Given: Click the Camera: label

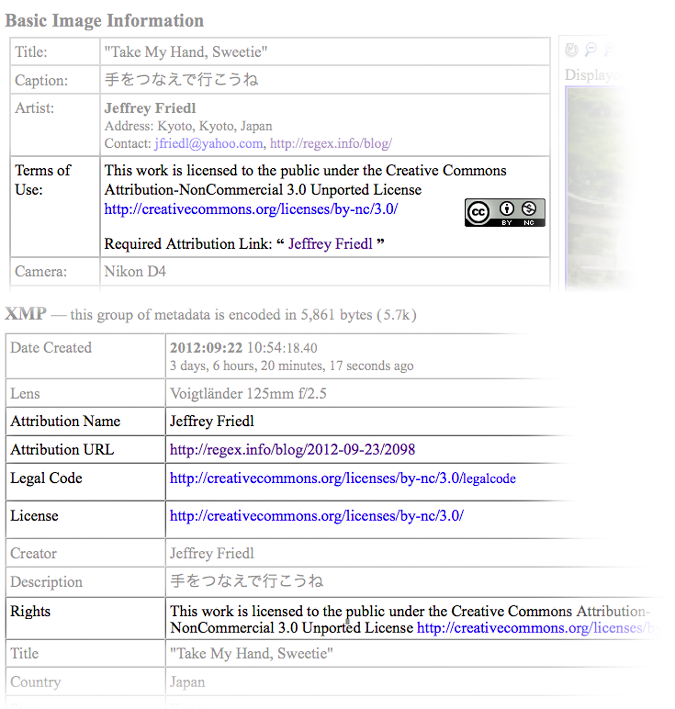Looking at the screenshot, I should coord(41,271).
